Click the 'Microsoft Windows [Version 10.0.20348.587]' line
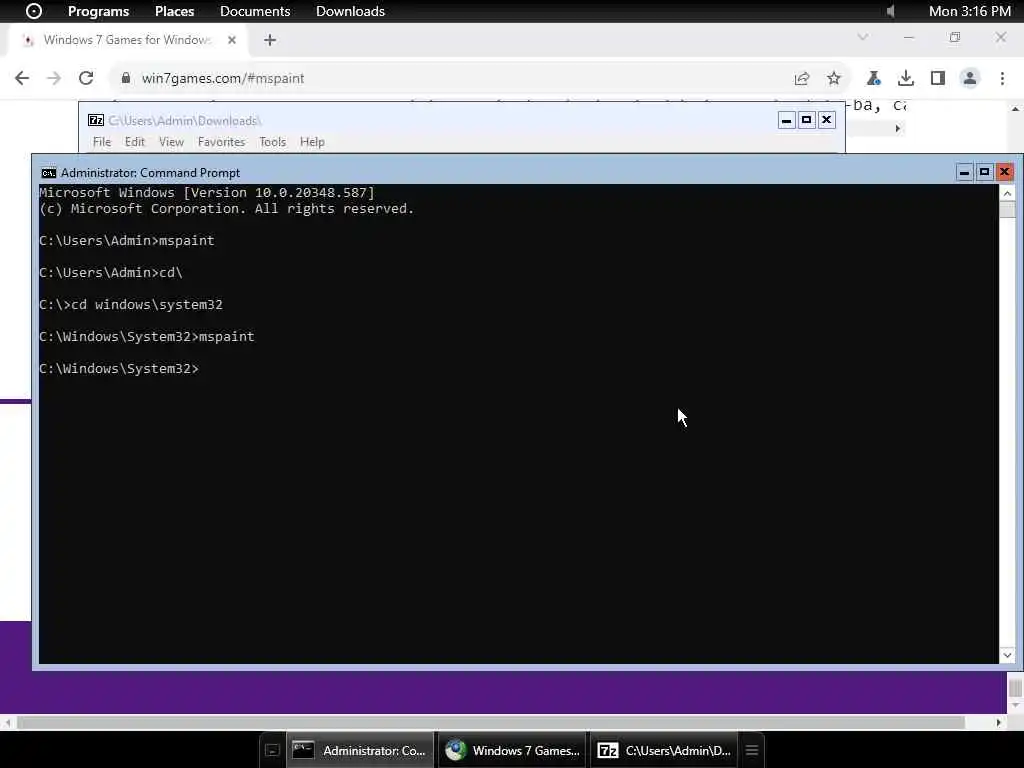Viewport: 1024px width, 768px height. pos(207,193)
